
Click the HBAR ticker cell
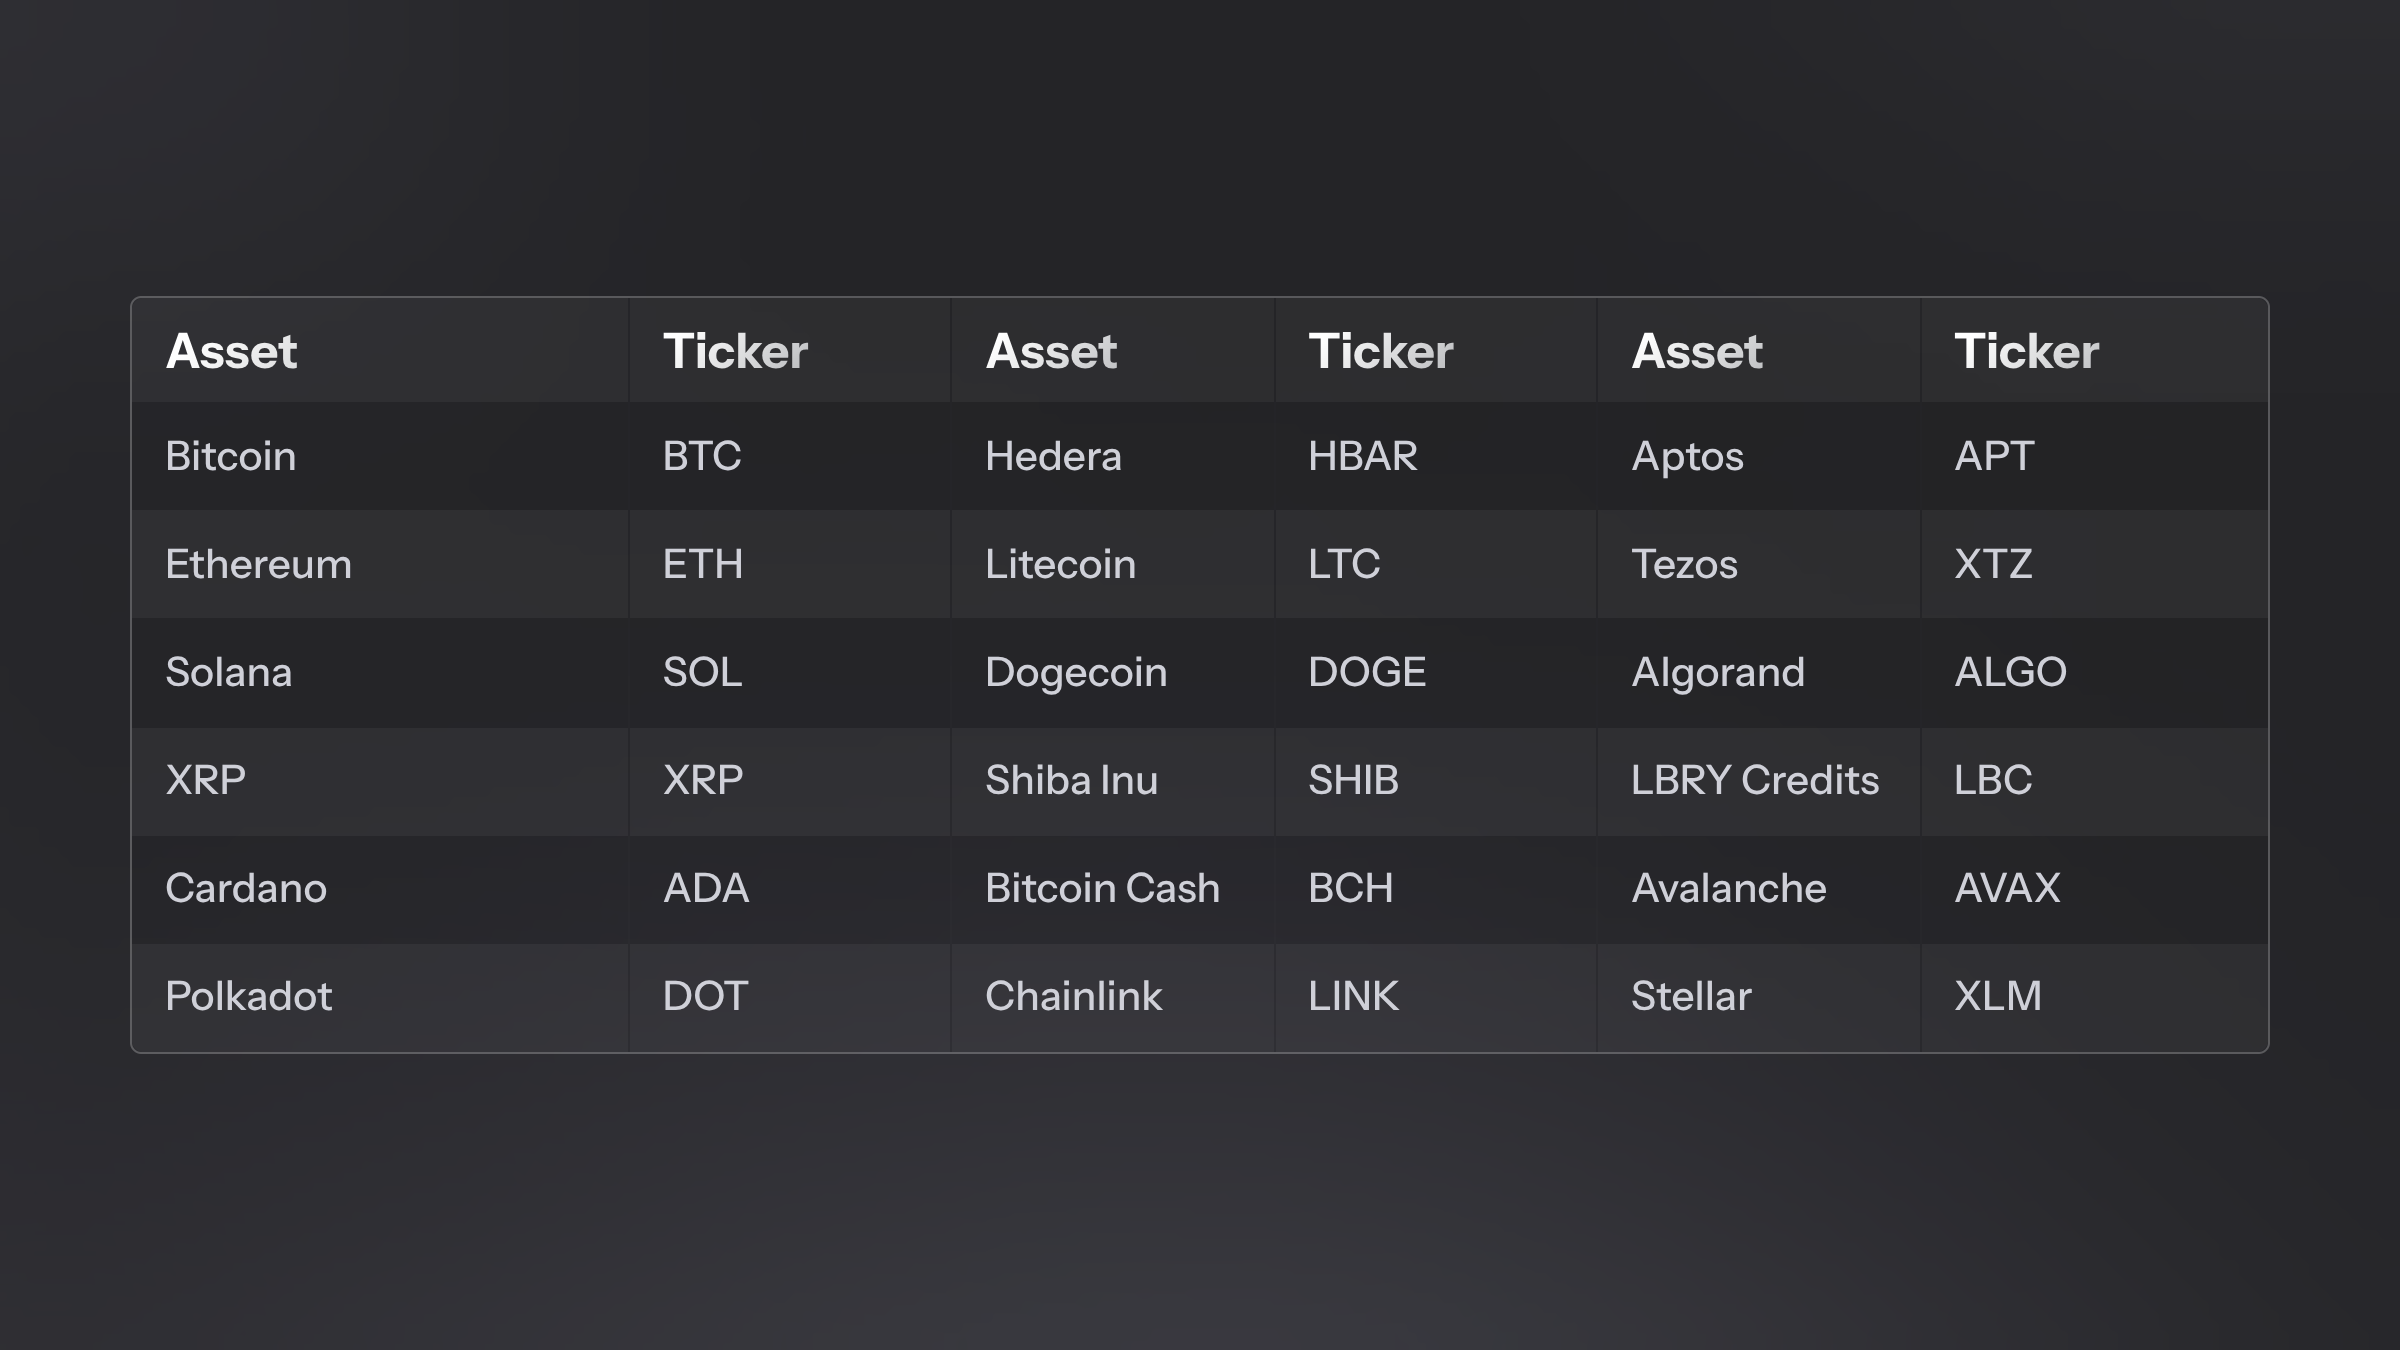pos(1363,456)
